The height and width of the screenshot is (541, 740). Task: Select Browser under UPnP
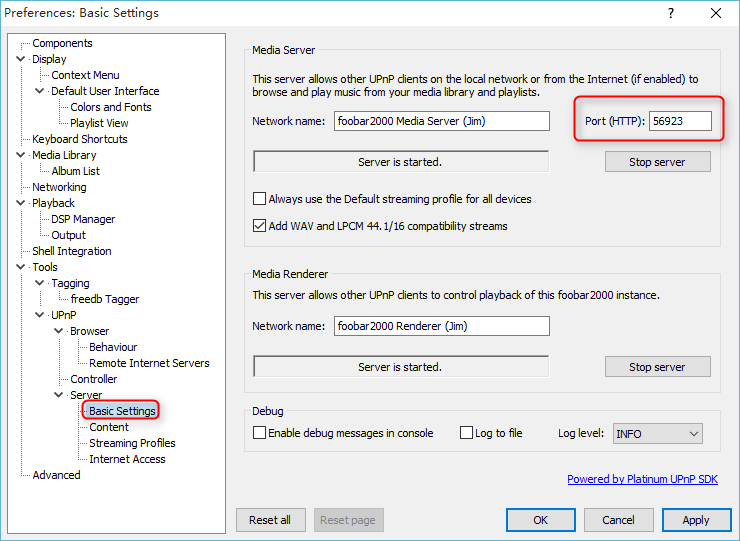(90, 331)
